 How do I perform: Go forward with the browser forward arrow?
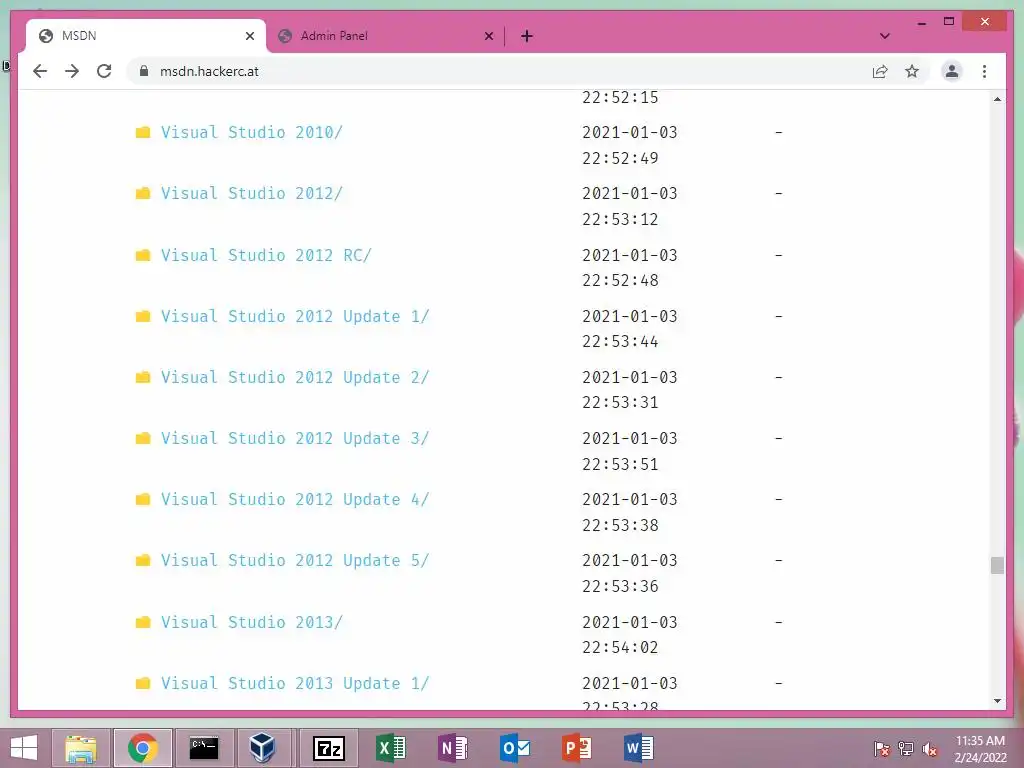tap(72, 71)
